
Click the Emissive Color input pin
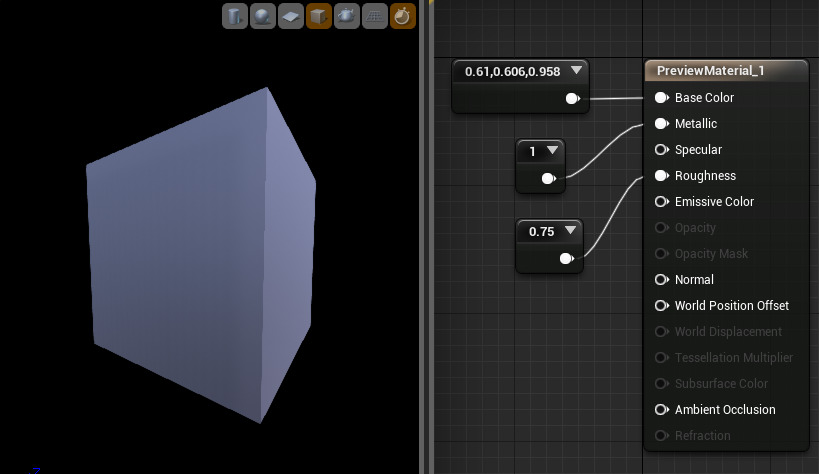(x=661, y=202)
